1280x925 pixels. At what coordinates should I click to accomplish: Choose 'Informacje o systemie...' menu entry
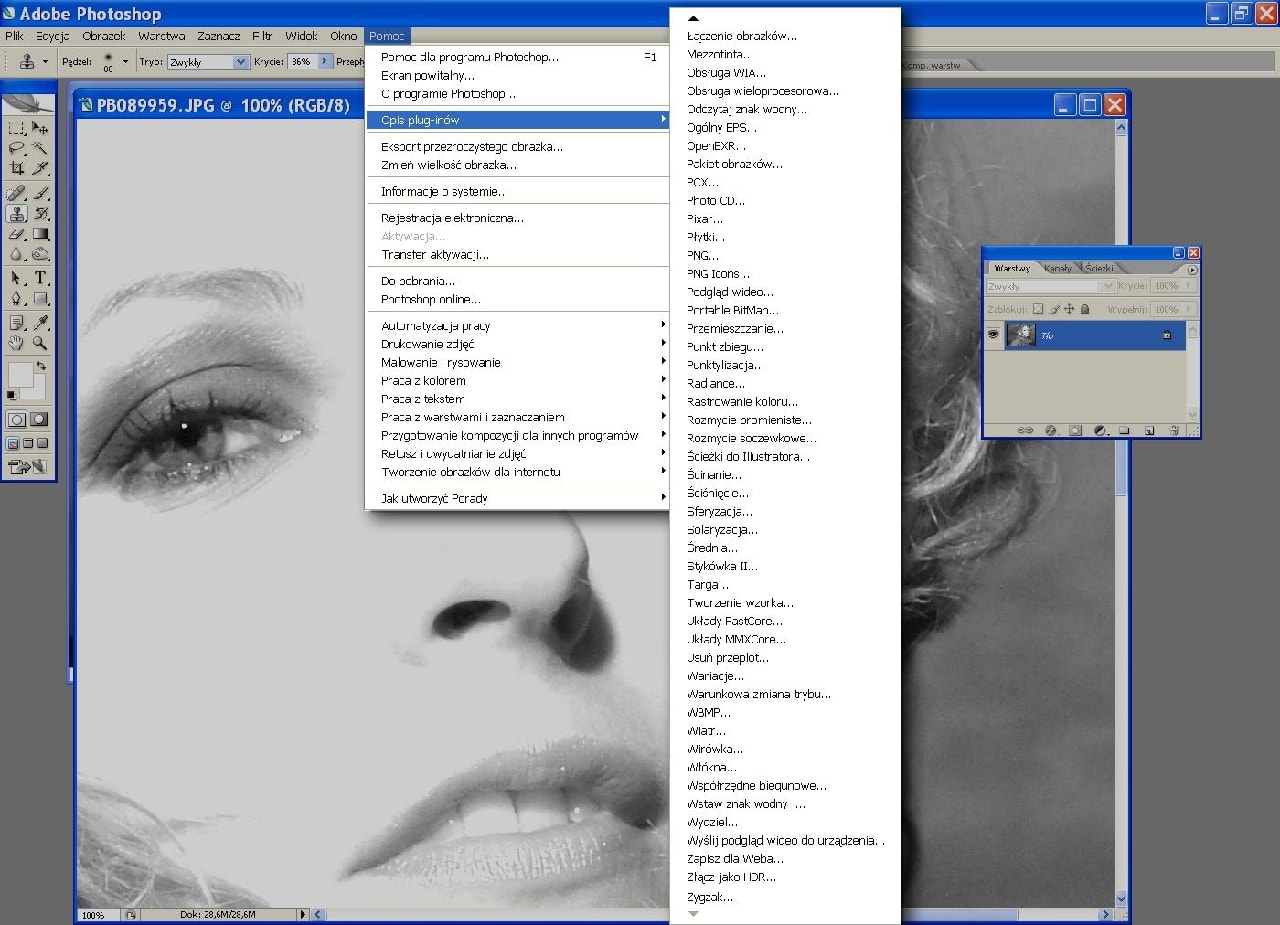pyautogui.click(x=443, y=192)
